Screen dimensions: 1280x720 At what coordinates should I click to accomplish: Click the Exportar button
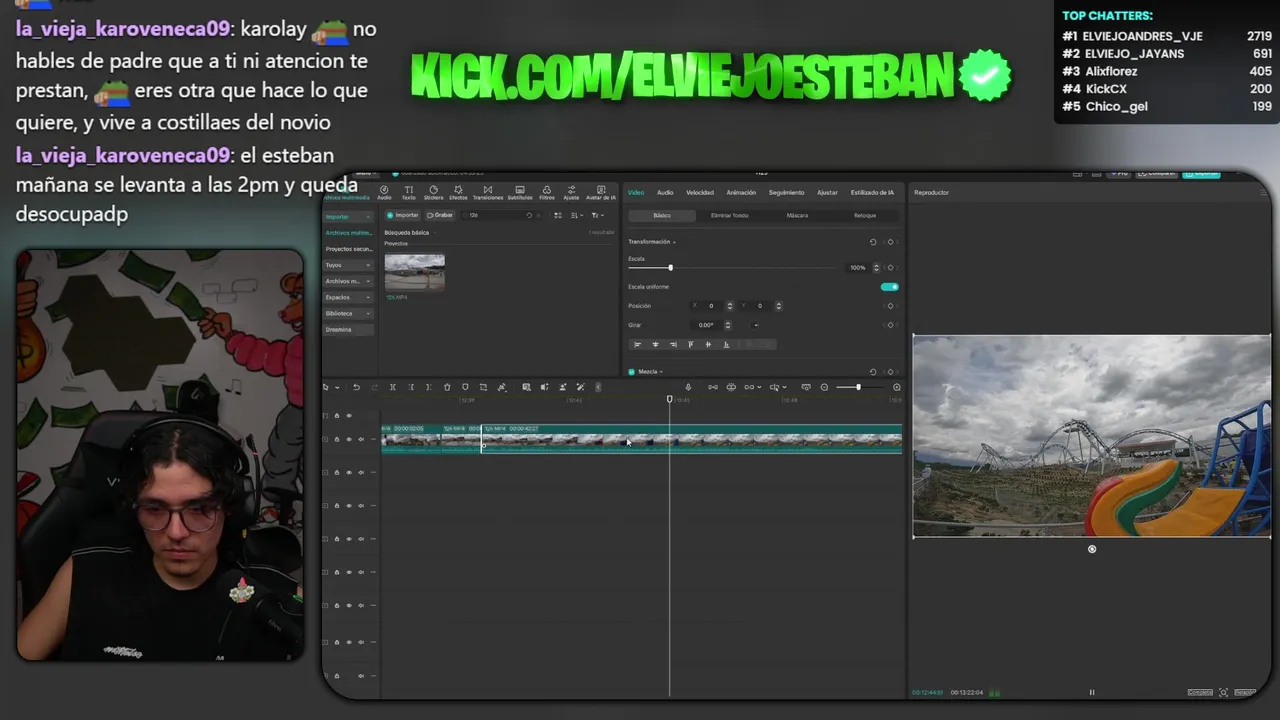point(1201,173)
